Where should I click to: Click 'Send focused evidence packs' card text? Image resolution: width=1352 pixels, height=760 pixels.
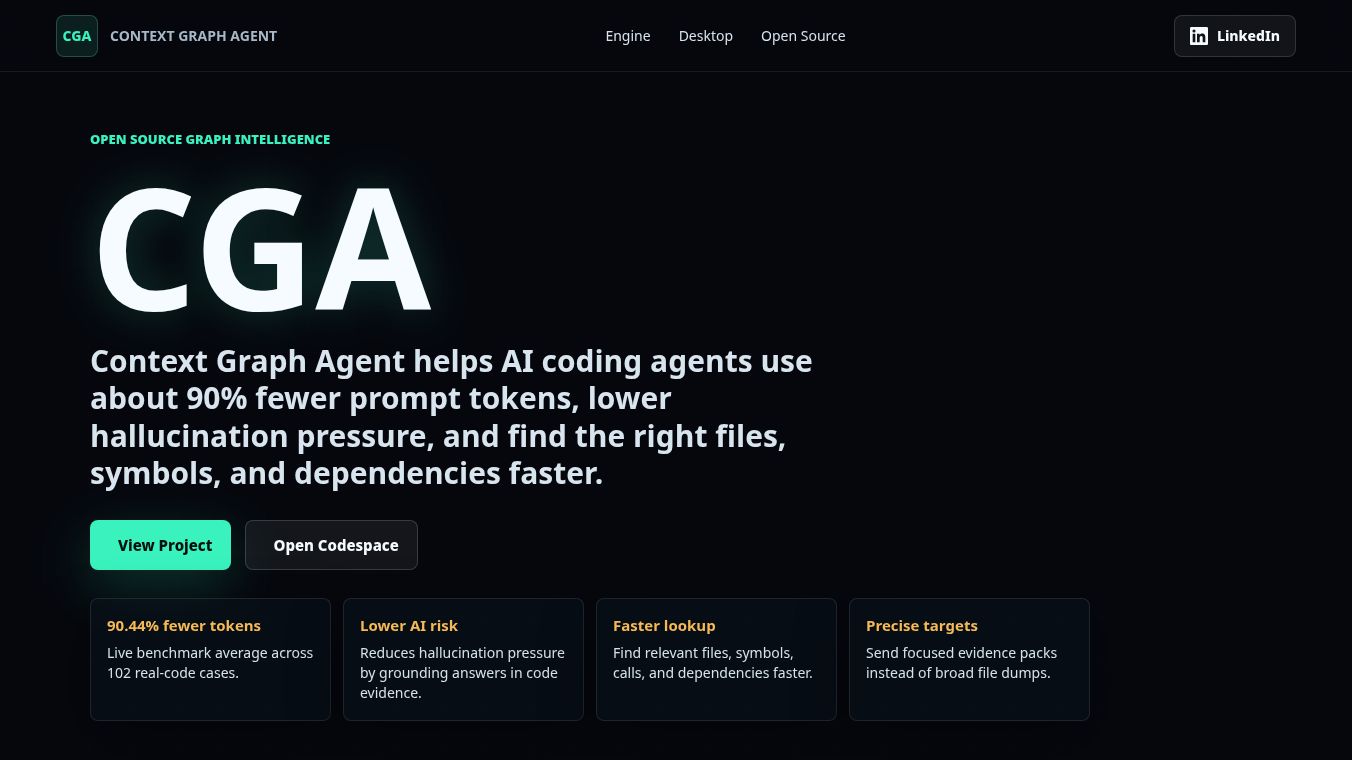[x=961, y=663]
